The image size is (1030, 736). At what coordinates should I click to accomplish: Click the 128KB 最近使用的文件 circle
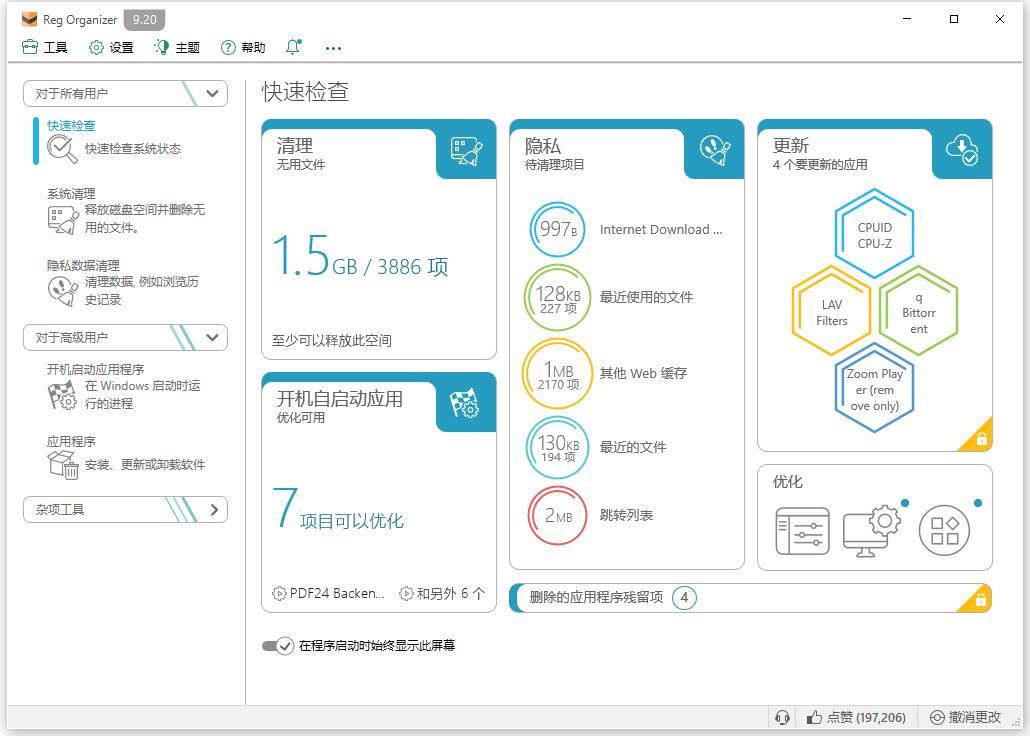pos(558,298)
